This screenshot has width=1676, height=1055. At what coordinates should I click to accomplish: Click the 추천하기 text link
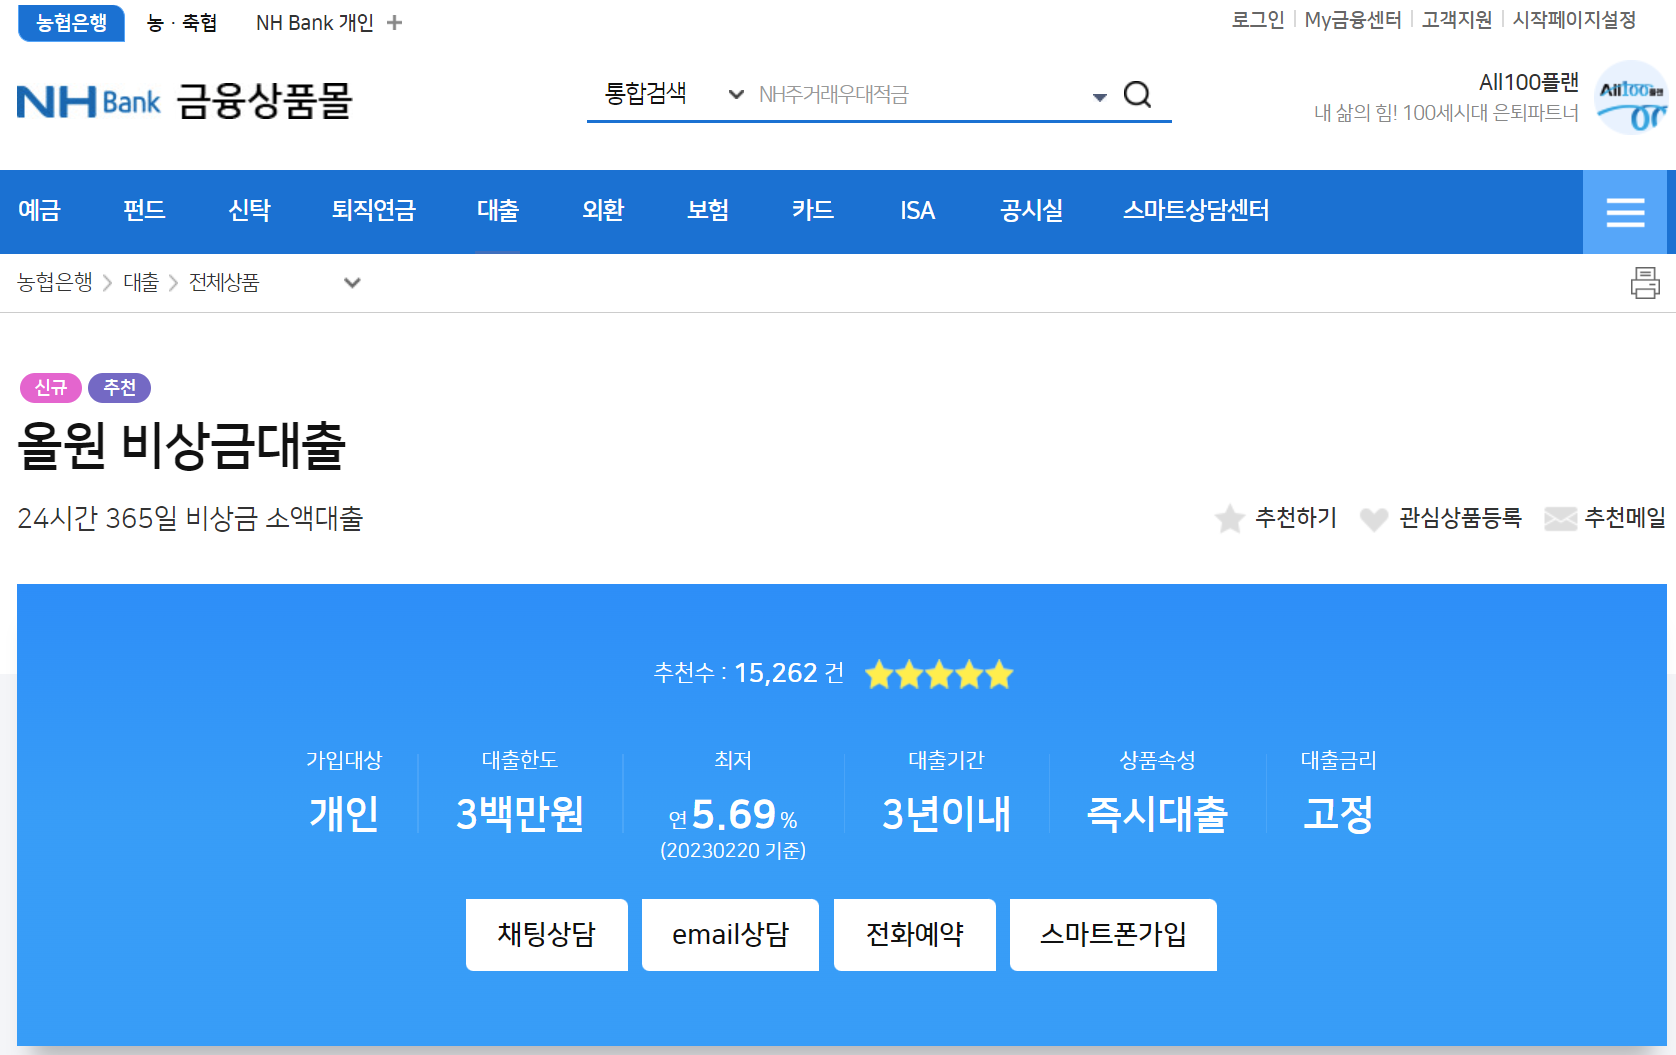click(x=1296, y=518)
